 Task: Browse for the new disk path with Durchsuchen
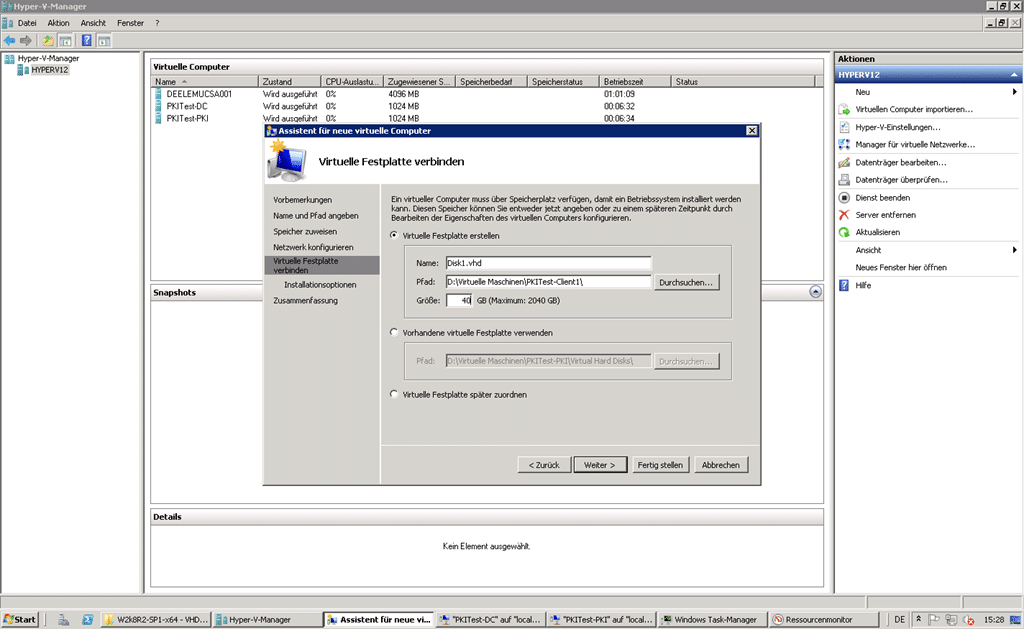click(x=686, y=282)
